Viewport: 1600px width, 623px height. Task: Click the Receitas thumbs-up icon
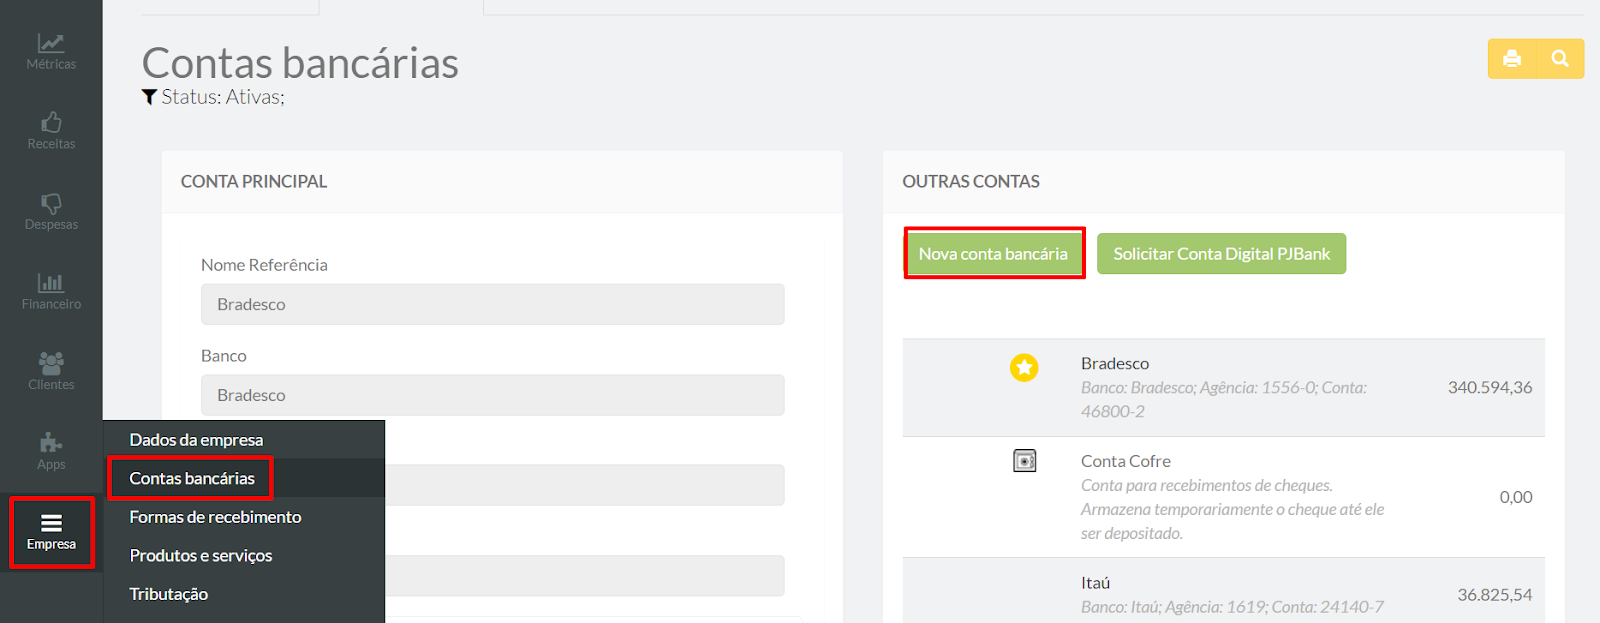pyautogui.click(x=51, y=123)
